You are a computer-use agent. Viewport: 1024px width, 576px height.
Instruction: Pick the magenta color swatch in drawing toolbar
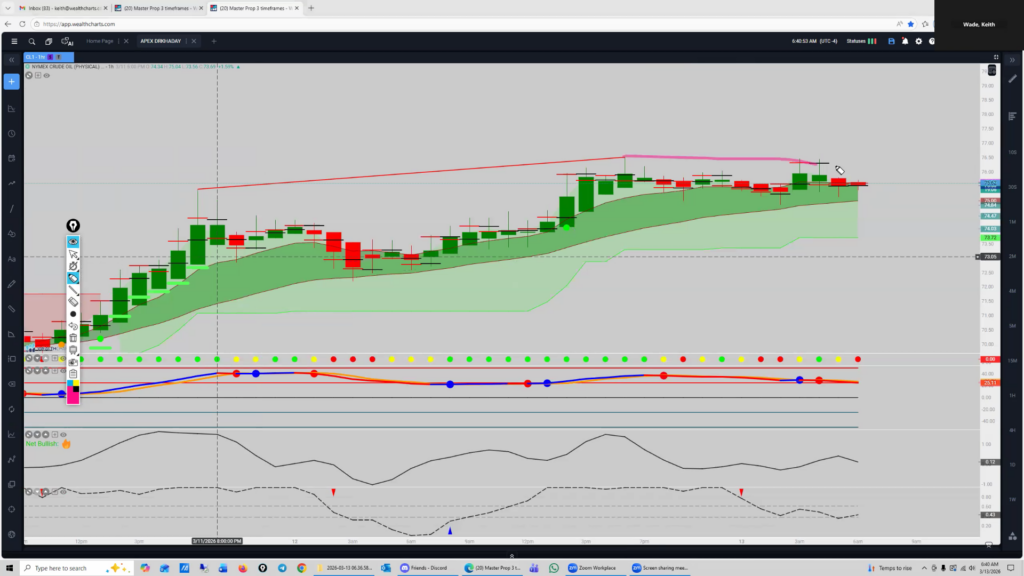point(73,398)
